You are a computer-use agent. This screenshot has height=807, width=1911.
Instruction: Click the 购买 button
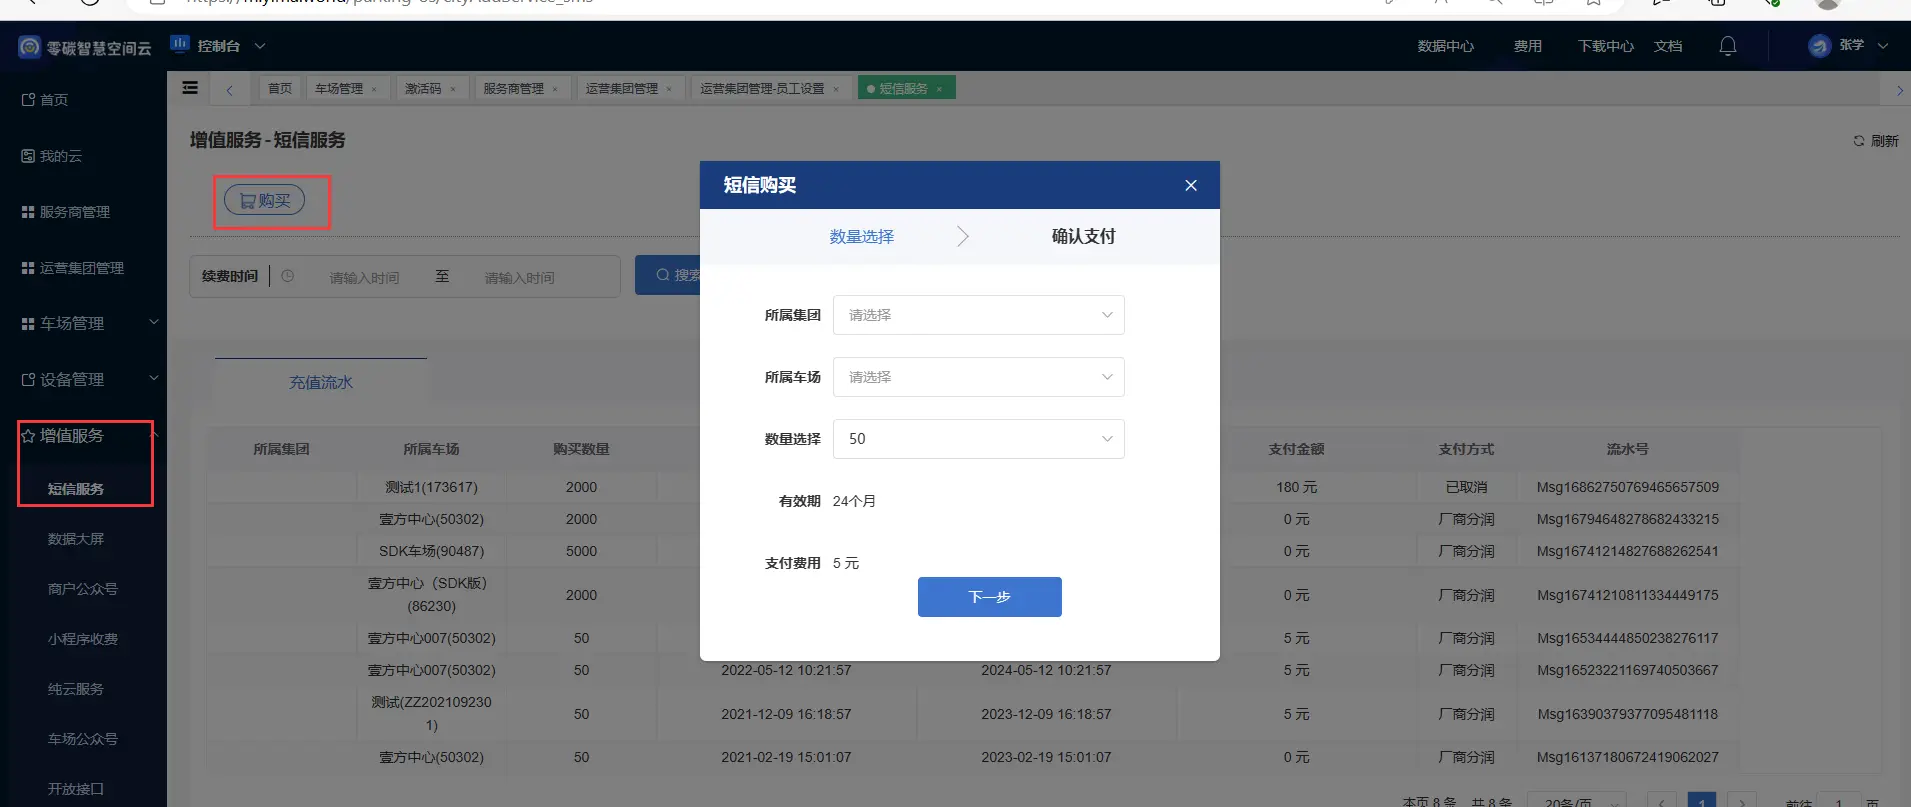click(265, 200)
